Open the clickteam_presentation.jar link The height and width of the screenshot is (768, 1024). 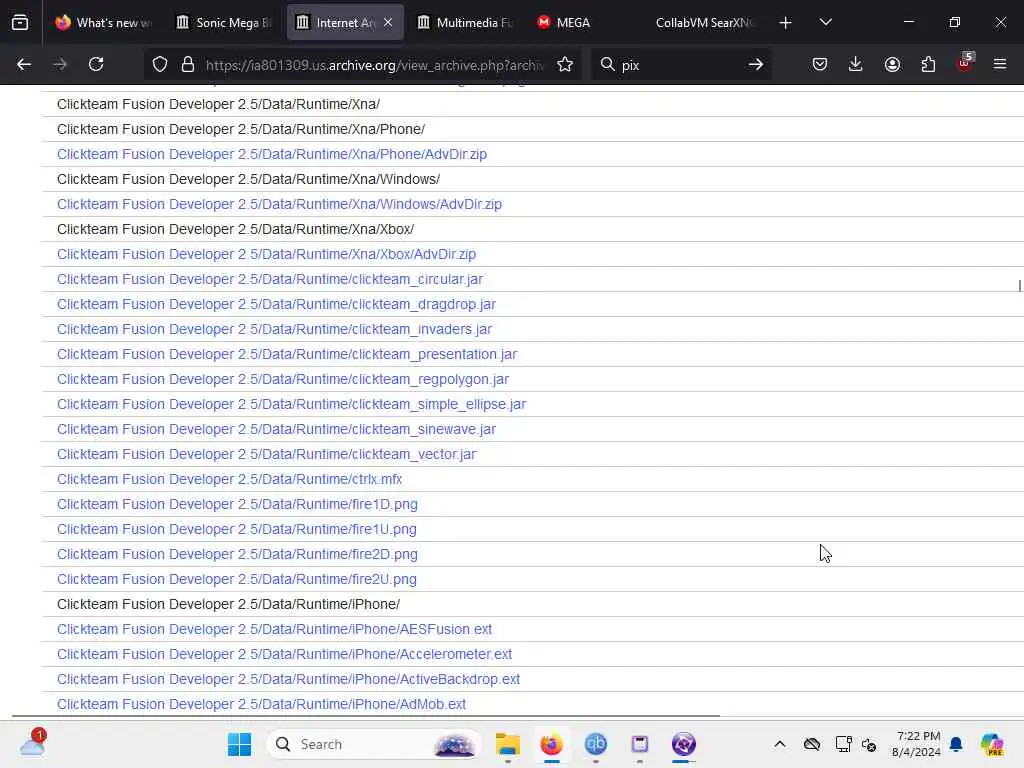pyautogui.click(x=287, y=355)
